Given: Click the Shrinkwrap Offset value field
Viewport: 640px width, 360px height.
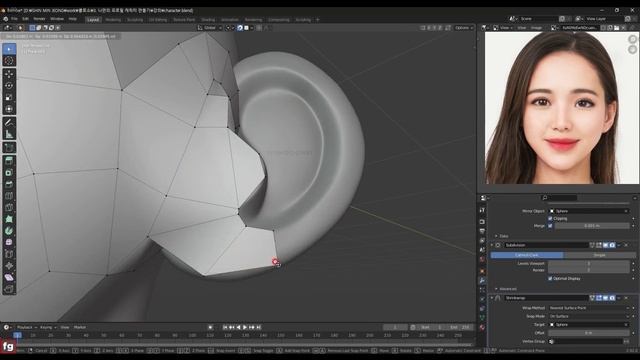Looking at the screenshot, I should 589,333.
